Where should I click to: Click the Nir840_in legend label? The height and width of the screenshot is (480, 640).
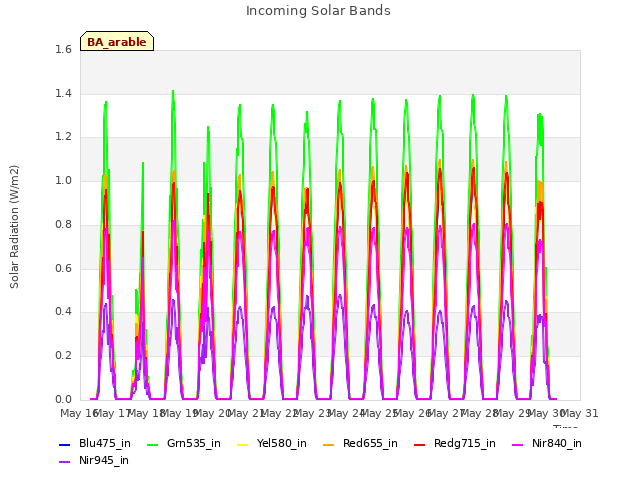[556, 443]
